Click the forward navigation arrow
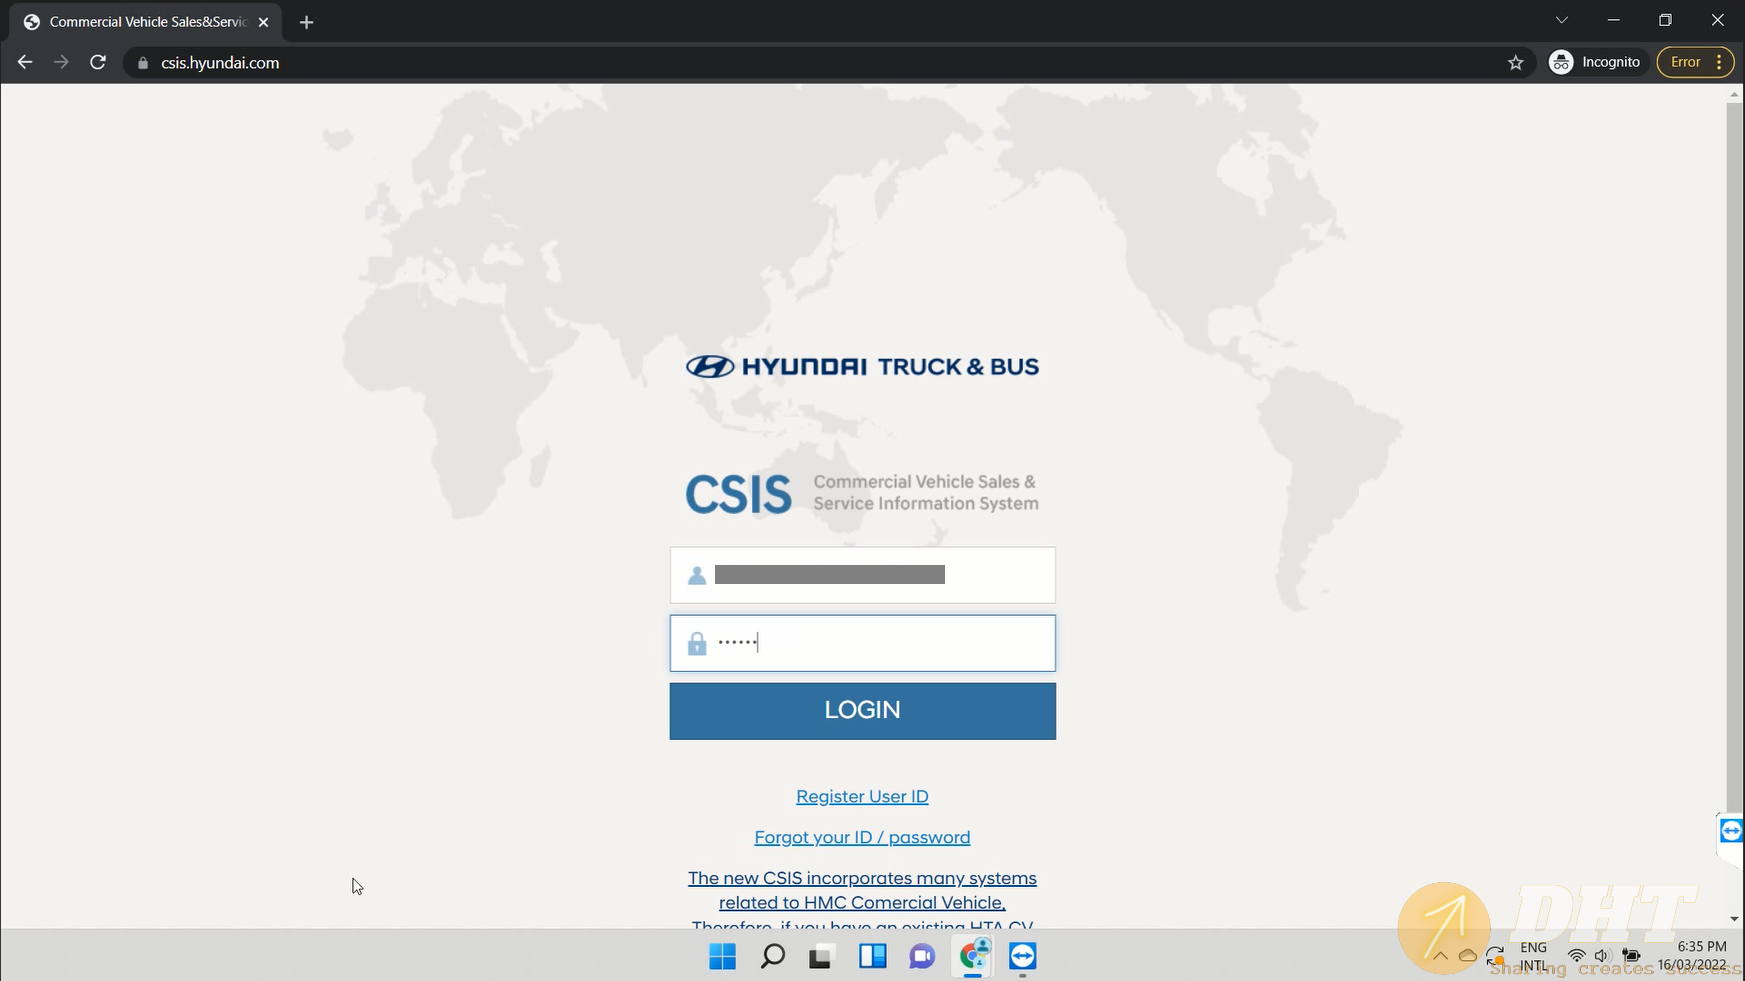1745x981 pixels. click(x=61, y=62)
